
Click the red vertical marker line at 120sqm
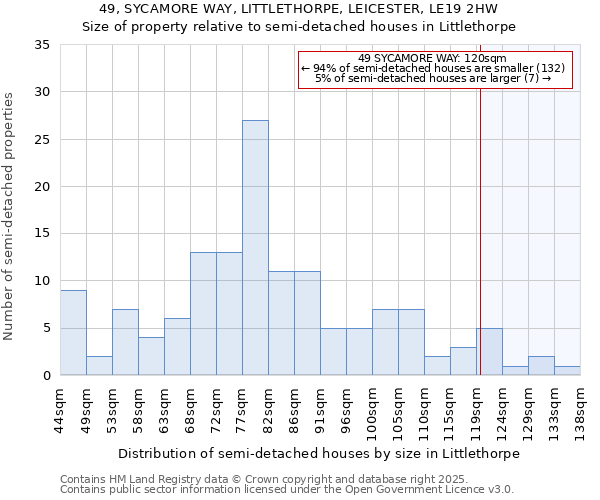480,210
